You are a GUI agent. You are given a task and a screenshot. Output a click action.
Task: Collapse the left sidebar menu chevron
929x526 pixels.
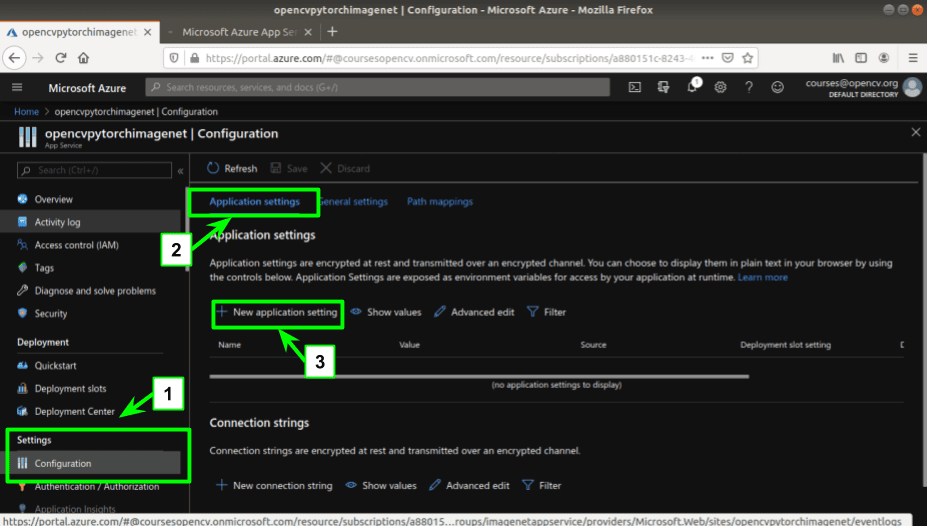(x=180, y=171)
